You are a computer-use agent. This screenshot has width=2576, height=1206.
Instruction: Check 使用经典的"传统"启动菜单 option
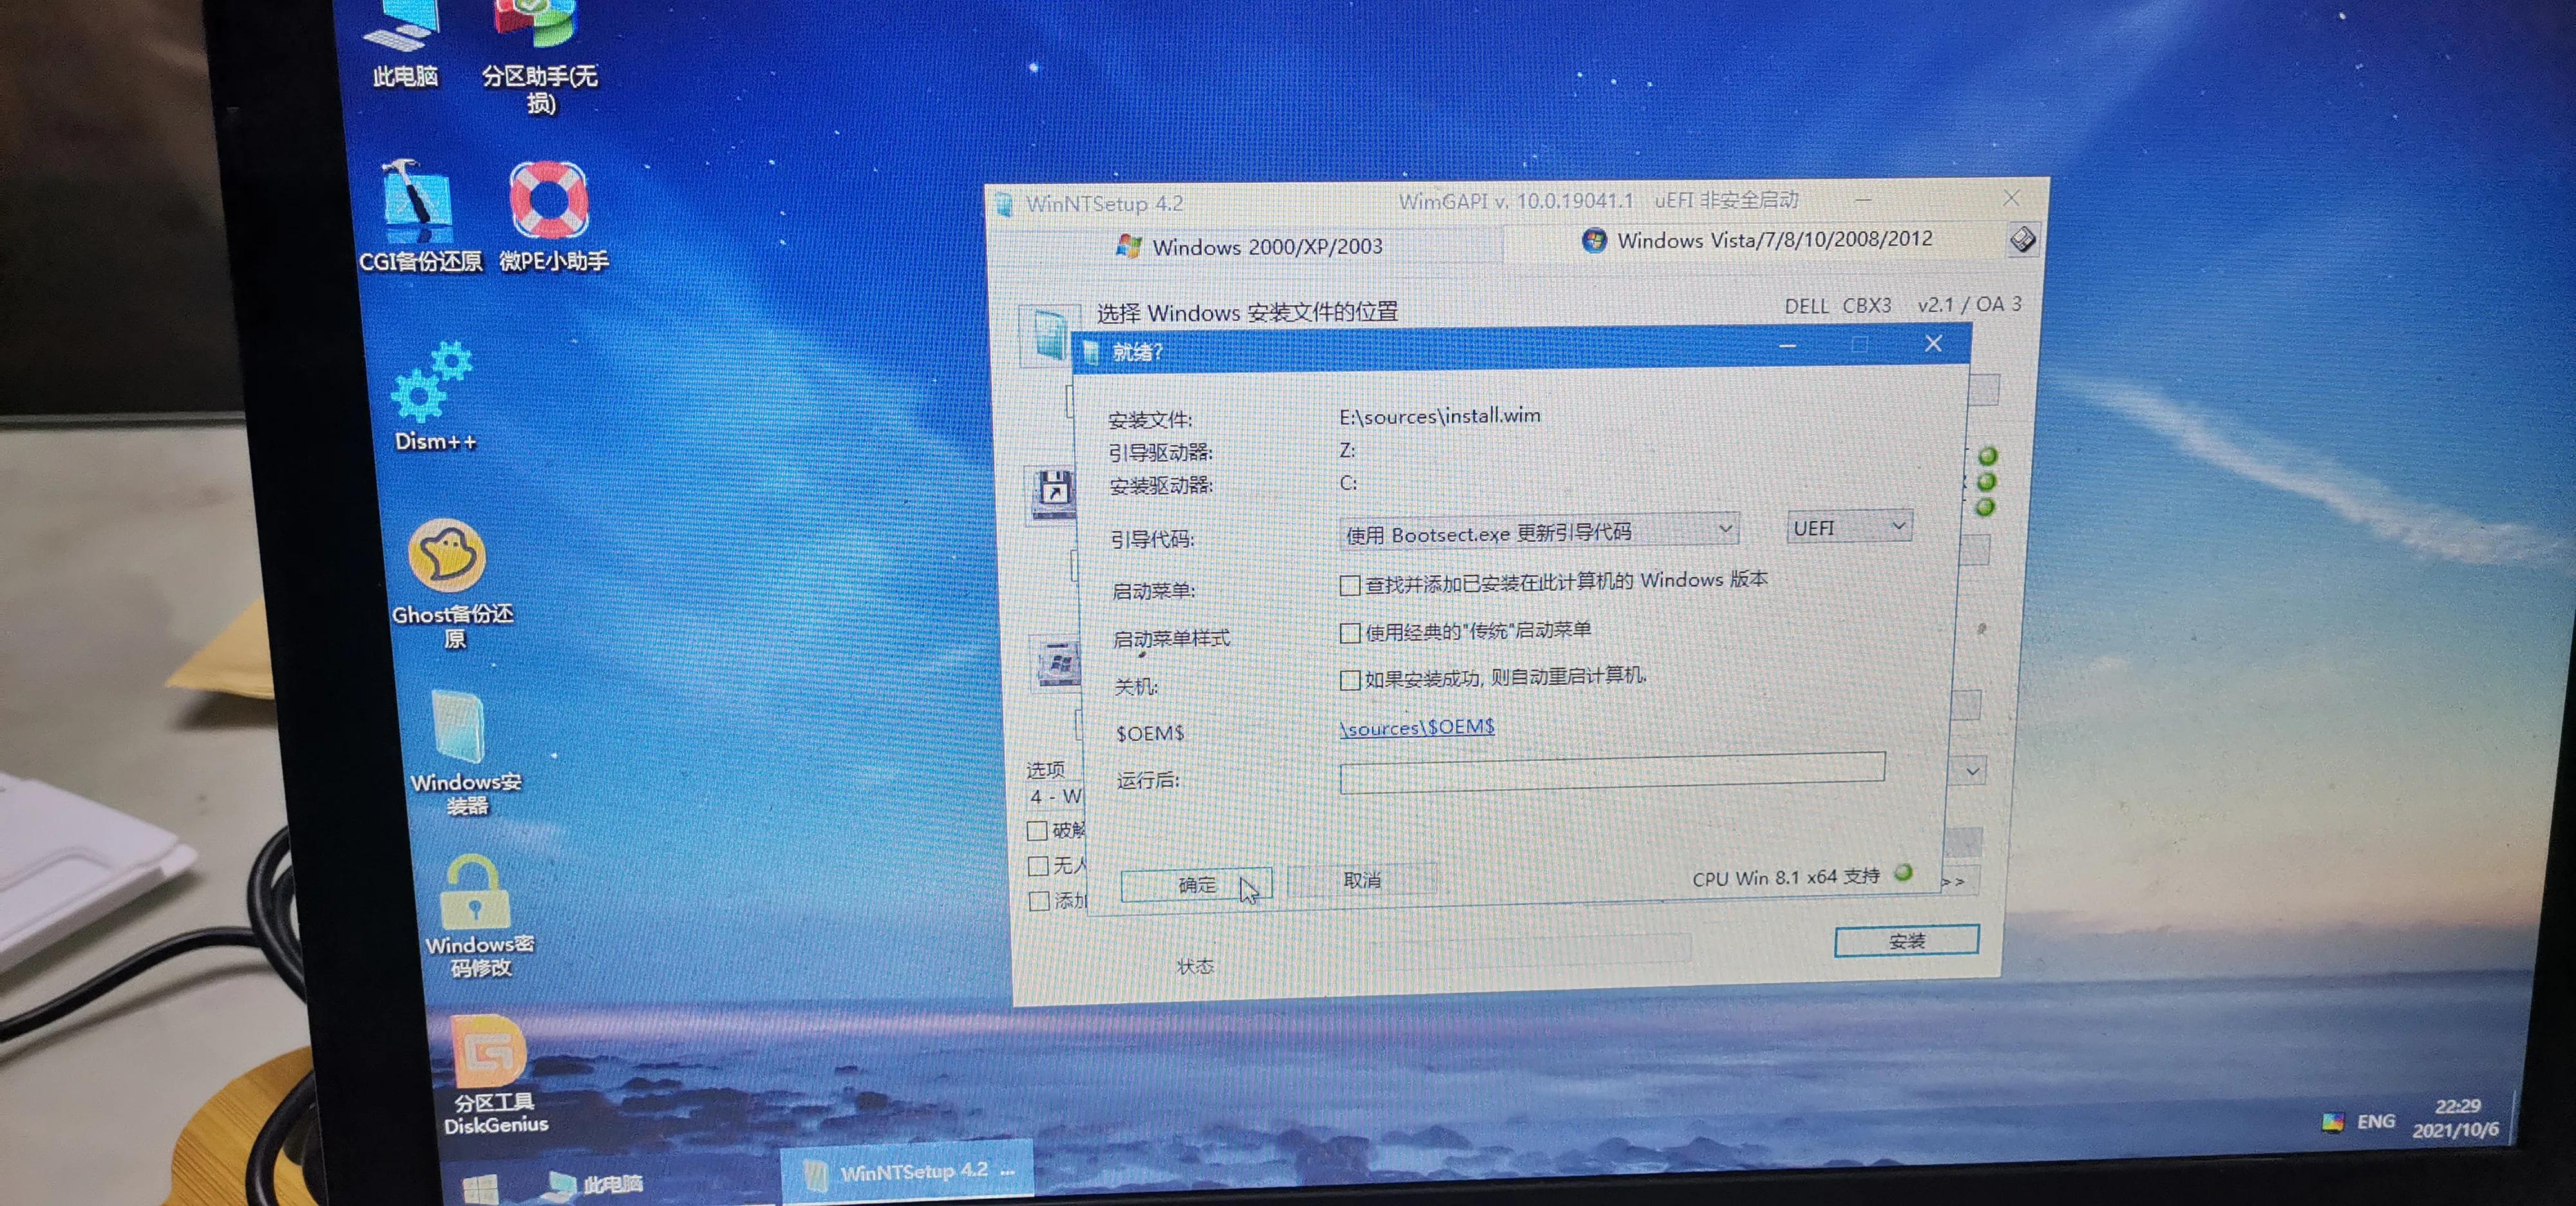[x=1350, y=633]
